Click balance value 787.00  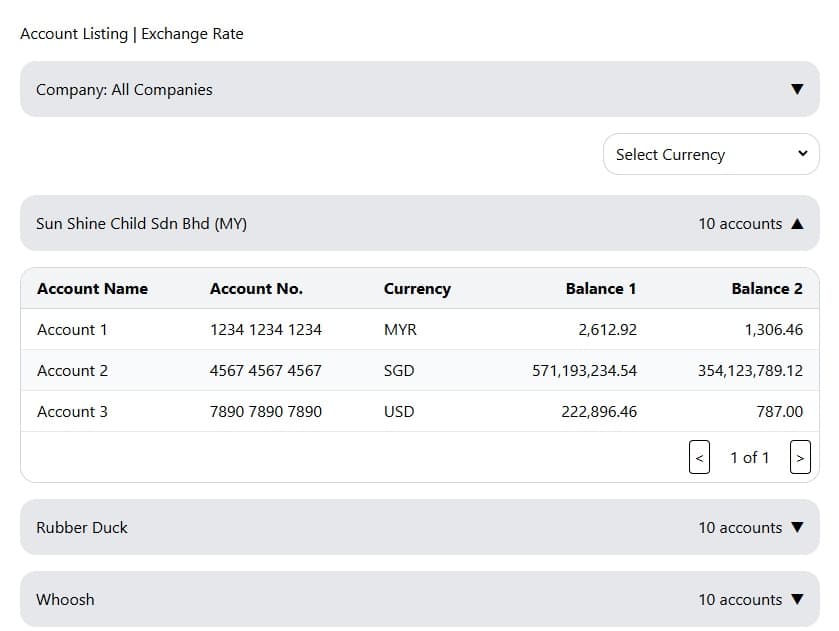click(x=780, y=412)
